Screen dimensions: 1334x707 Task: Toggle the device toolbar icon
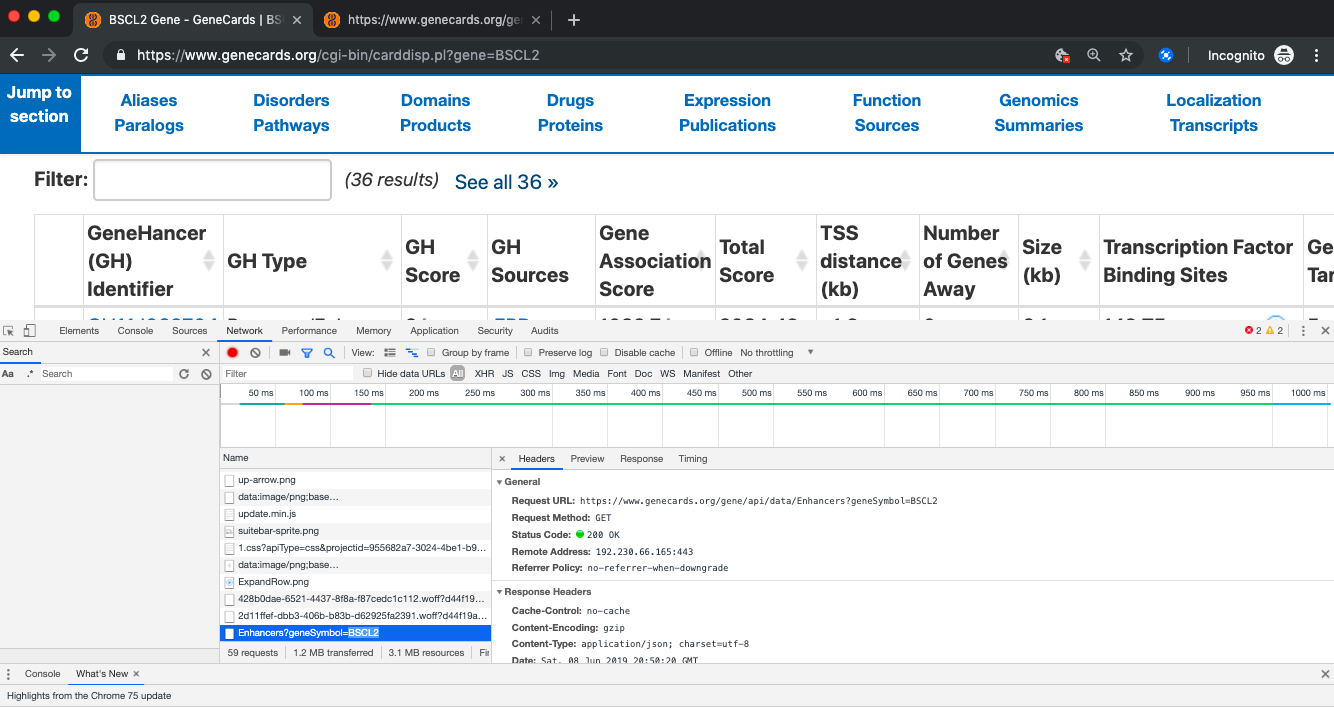(30, 331)
